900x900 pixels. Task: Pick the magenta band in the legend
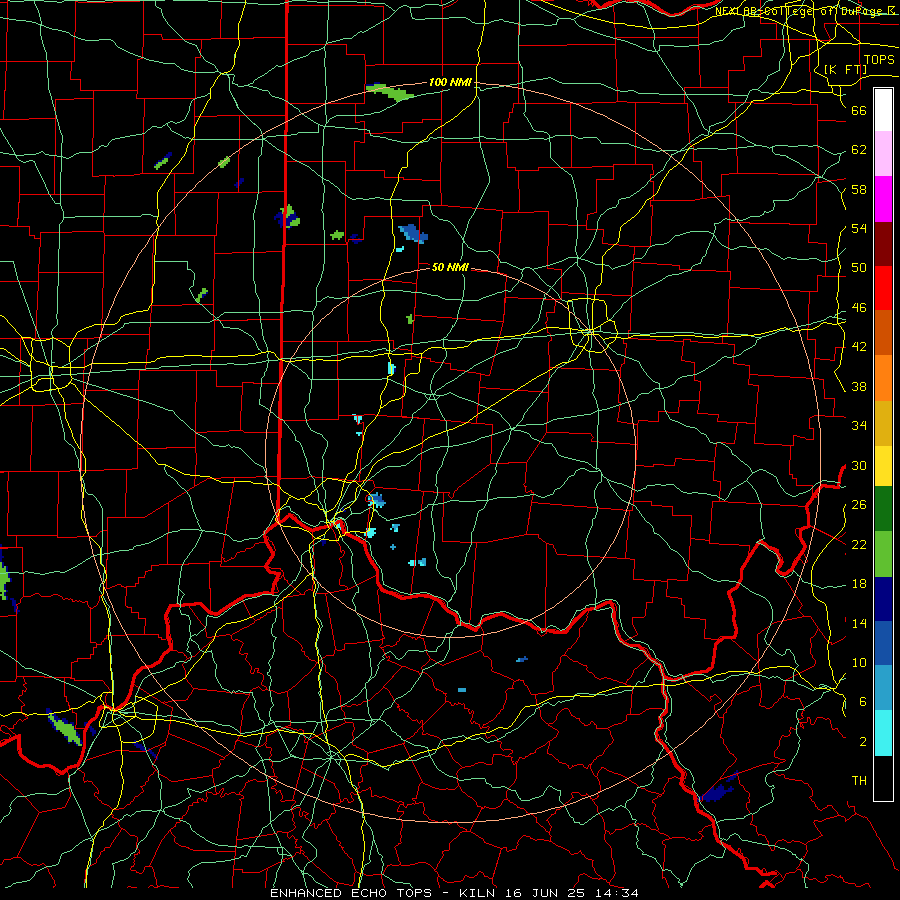pyautogui.click(x=883, y=199)
